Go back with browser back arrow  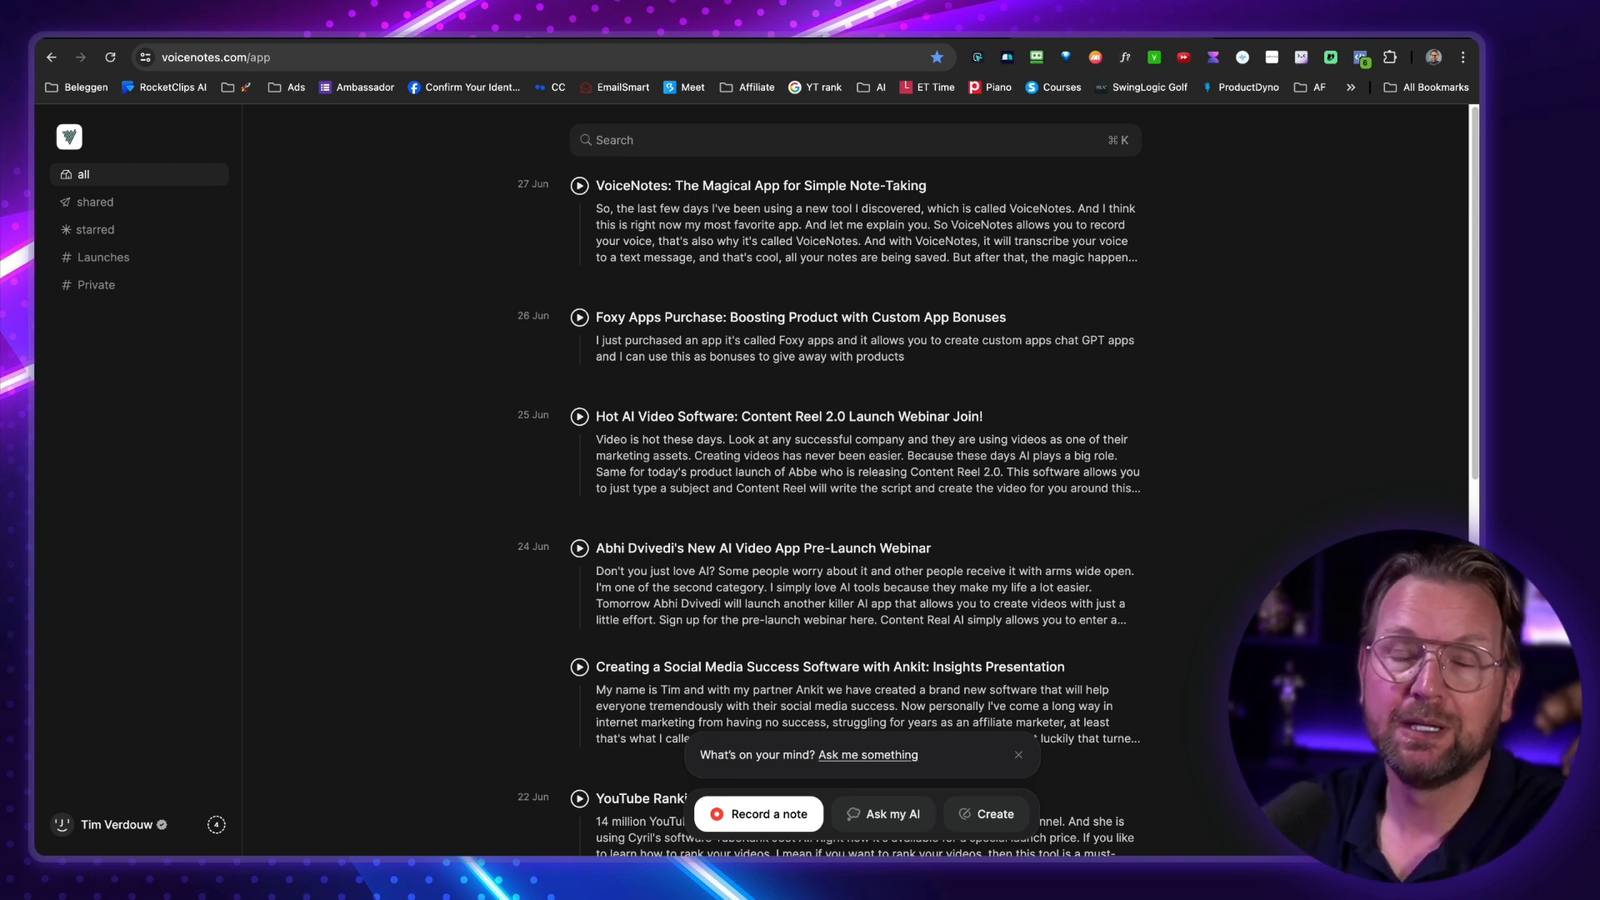[51, 57]
